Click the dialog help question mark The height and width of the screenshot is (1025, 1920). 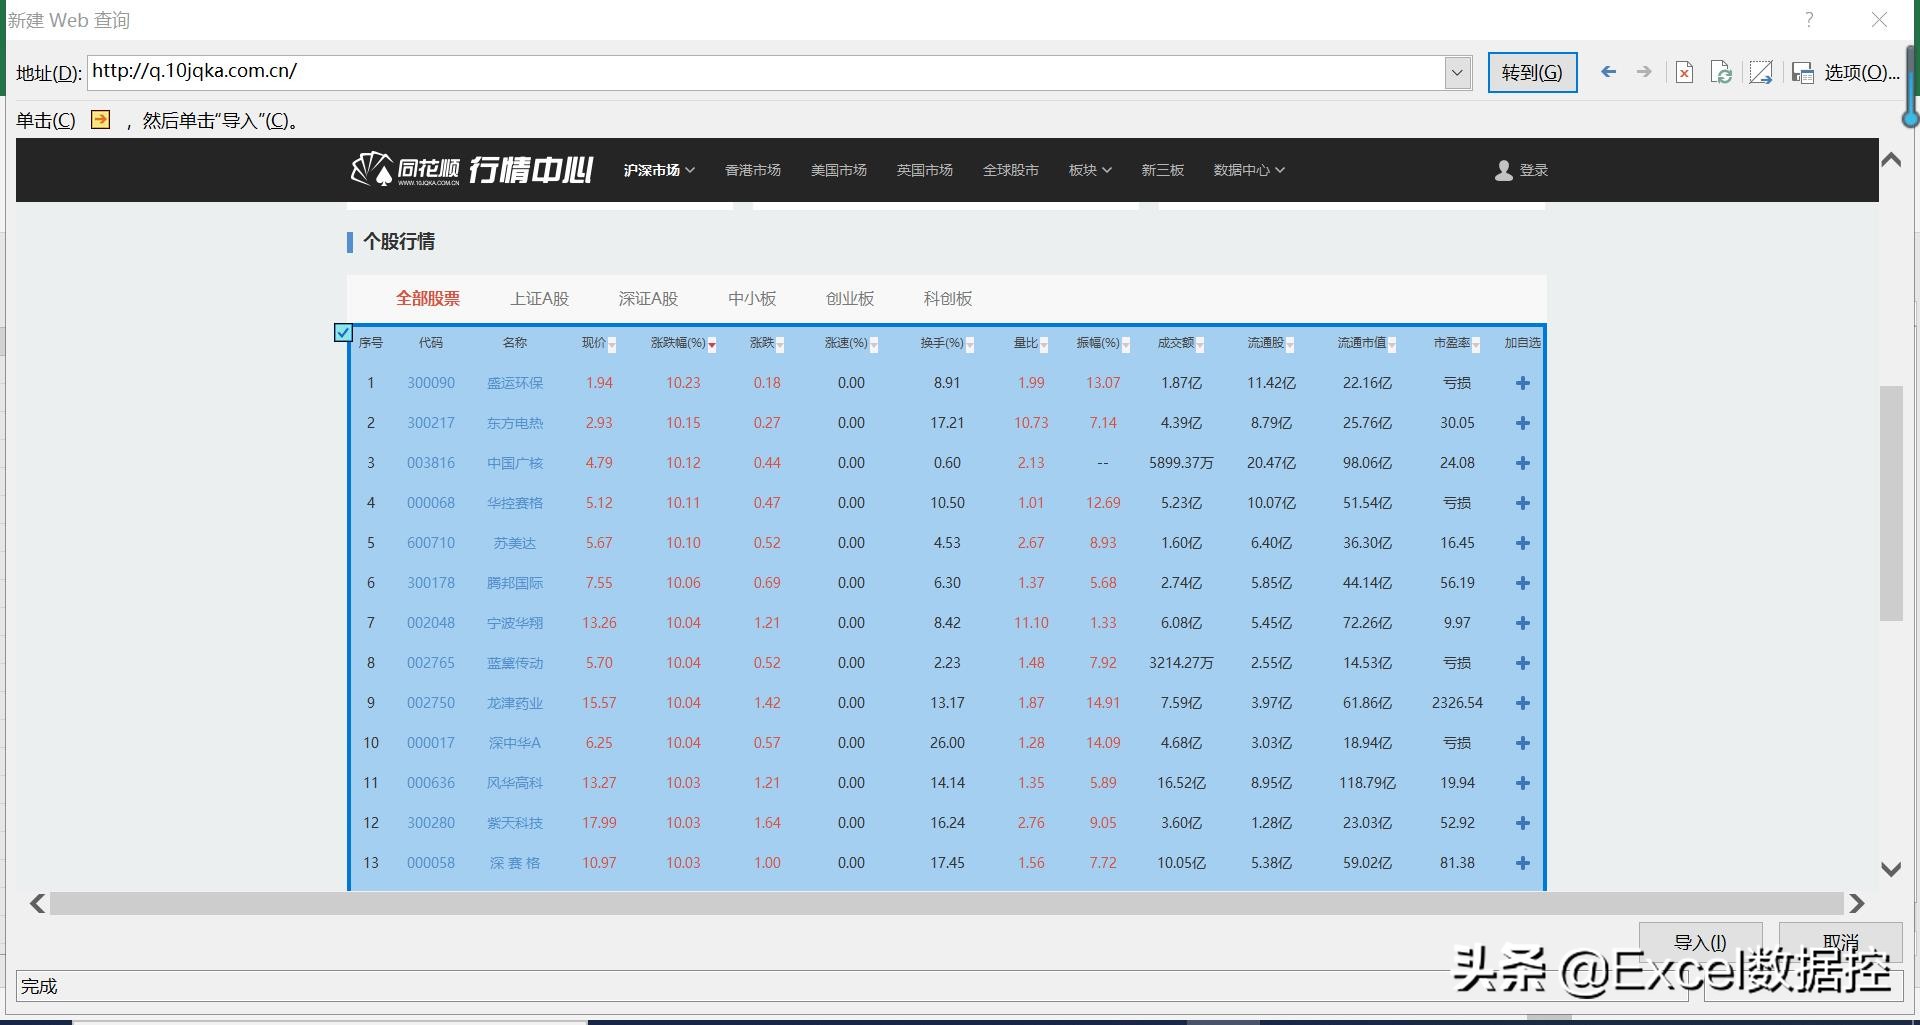1809,20
